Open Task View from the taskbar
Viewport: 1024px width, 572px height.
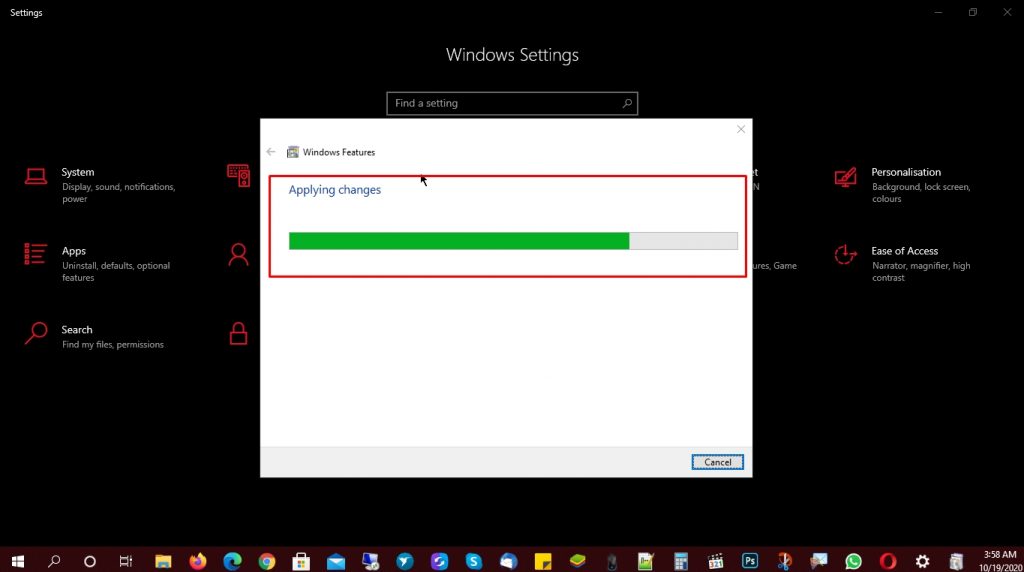tap(126, 561)
